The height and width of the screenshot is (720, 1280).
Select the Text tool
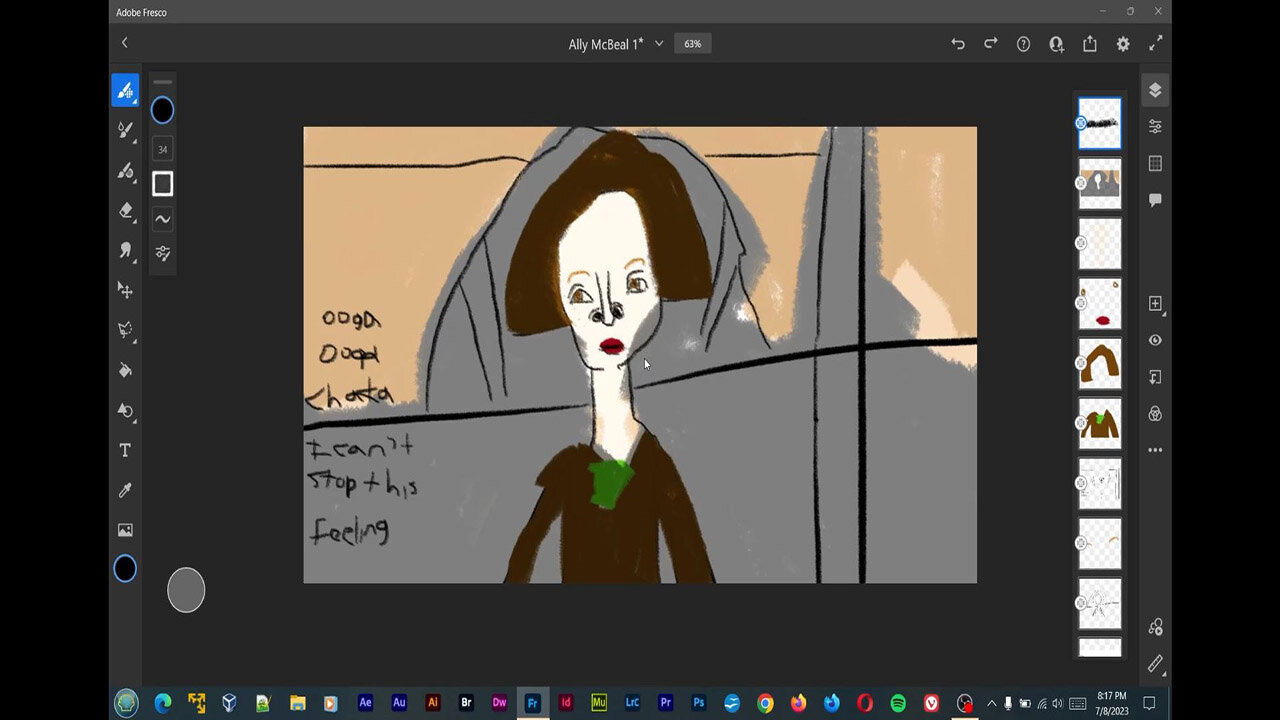click(x=125, y=450)
